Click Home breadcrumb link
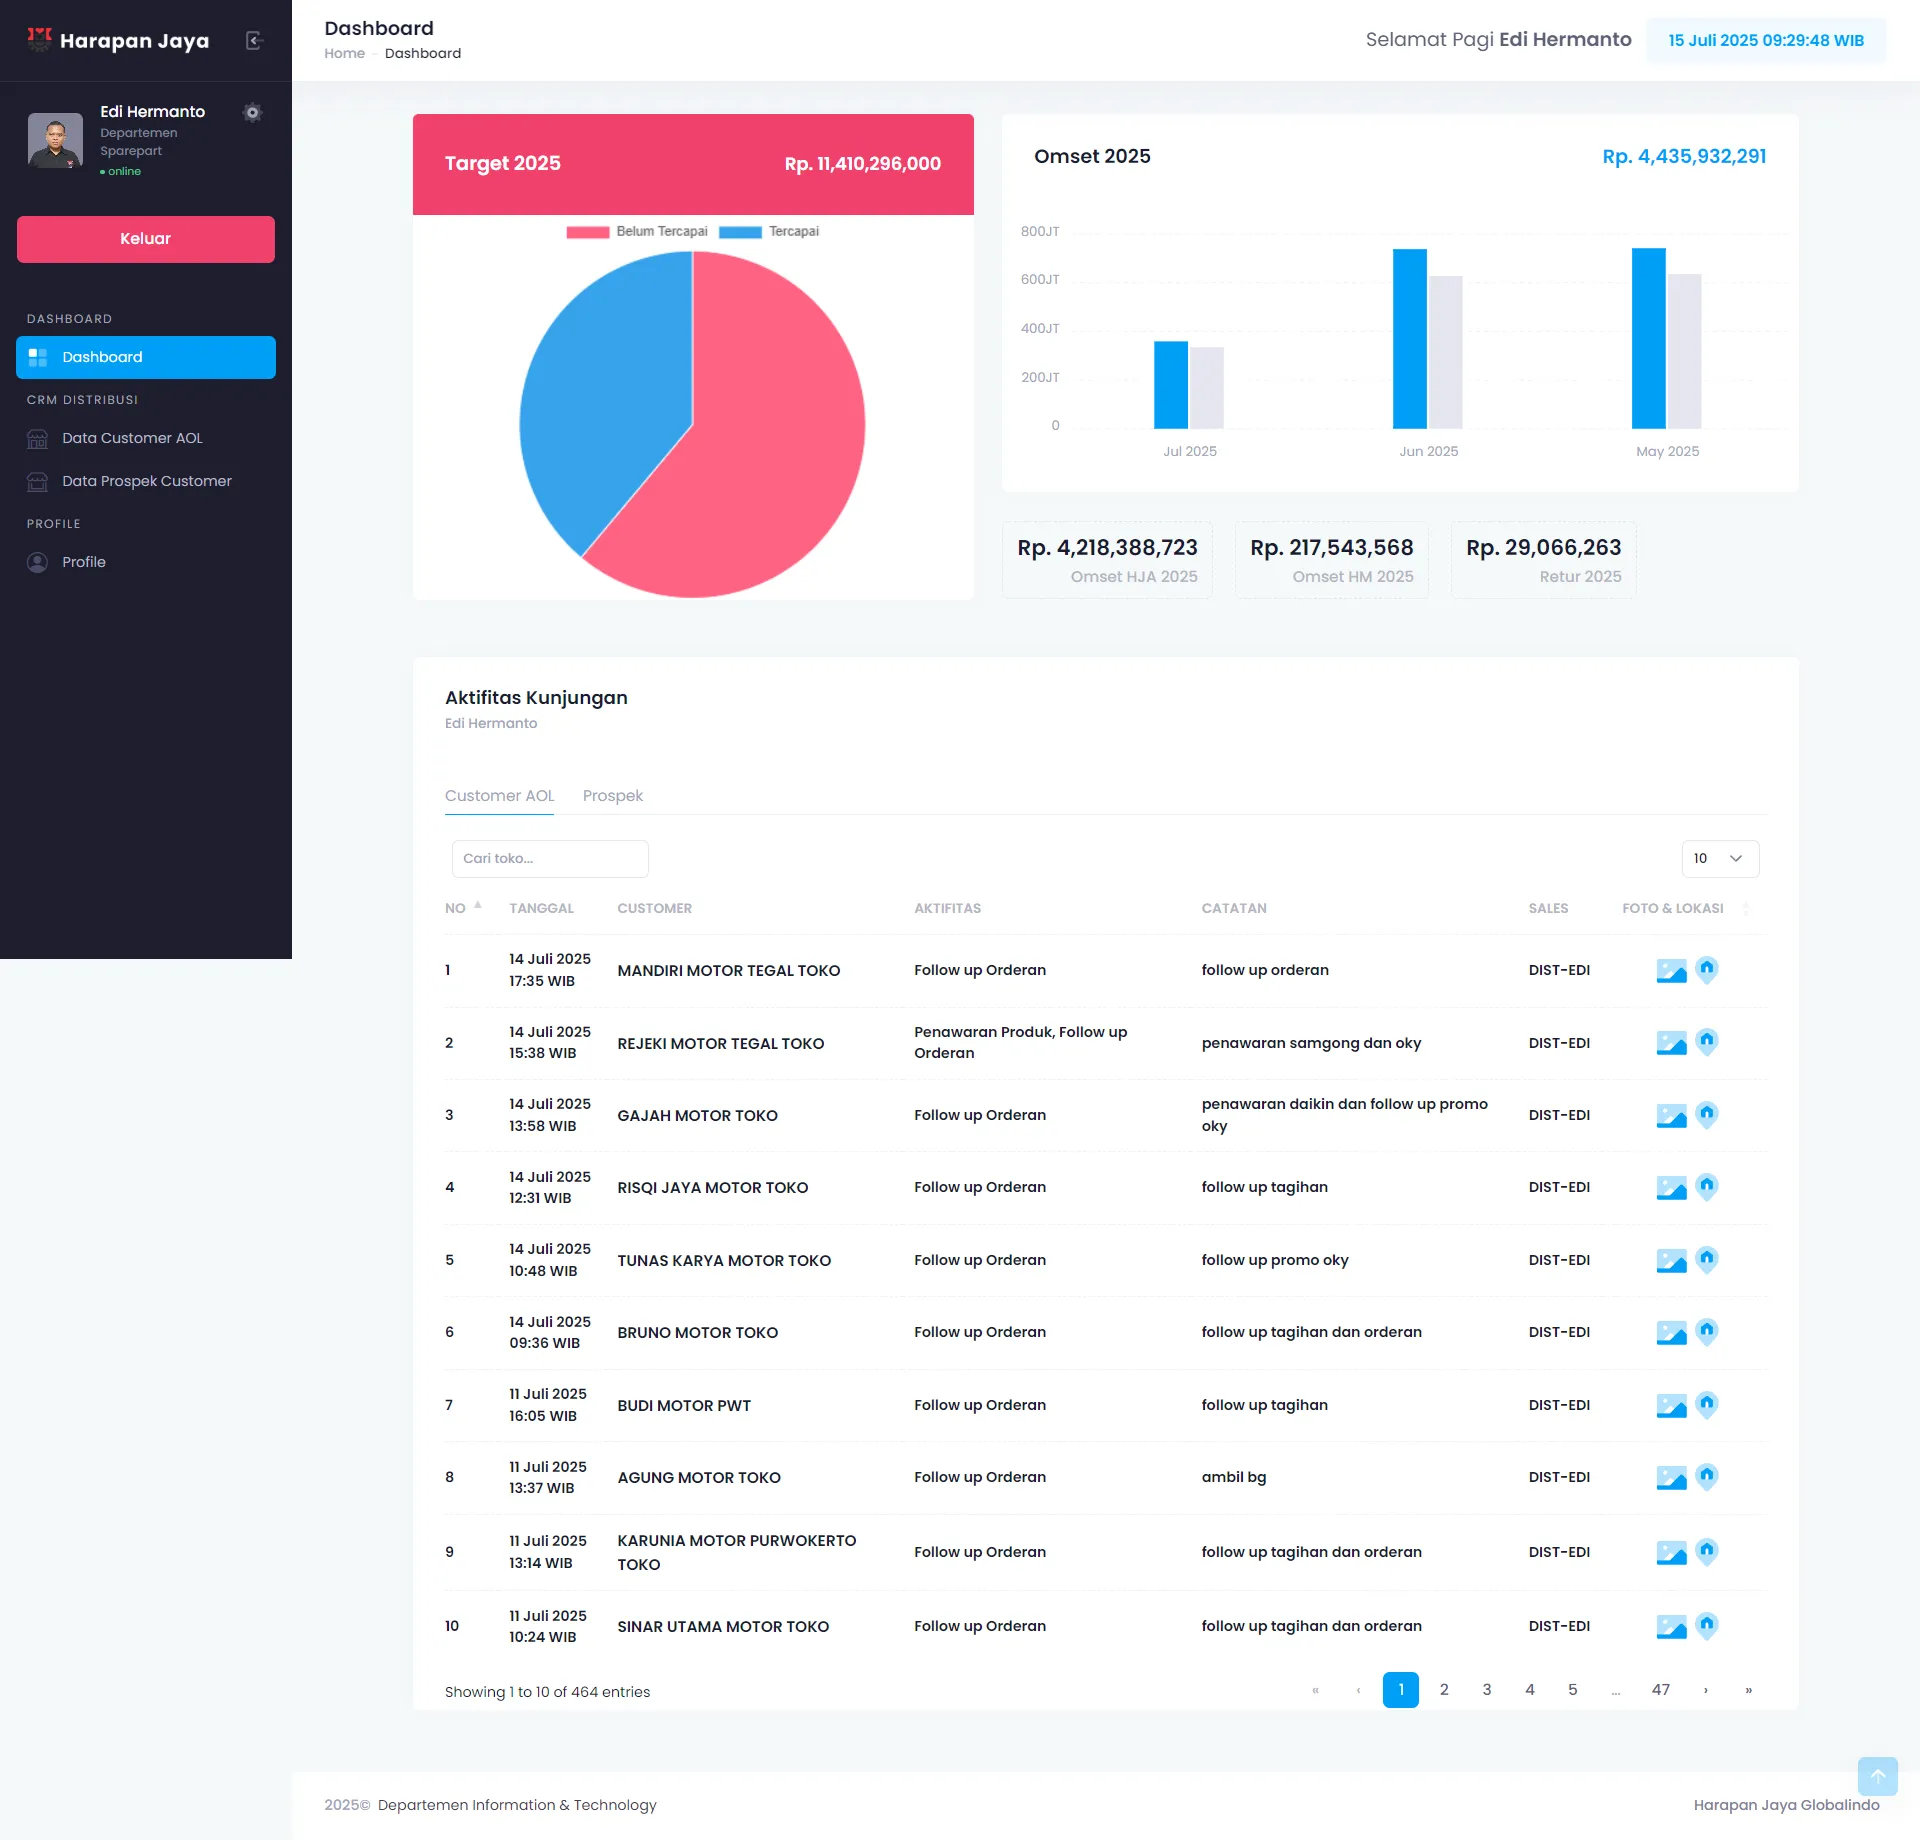 click(344, 54)
